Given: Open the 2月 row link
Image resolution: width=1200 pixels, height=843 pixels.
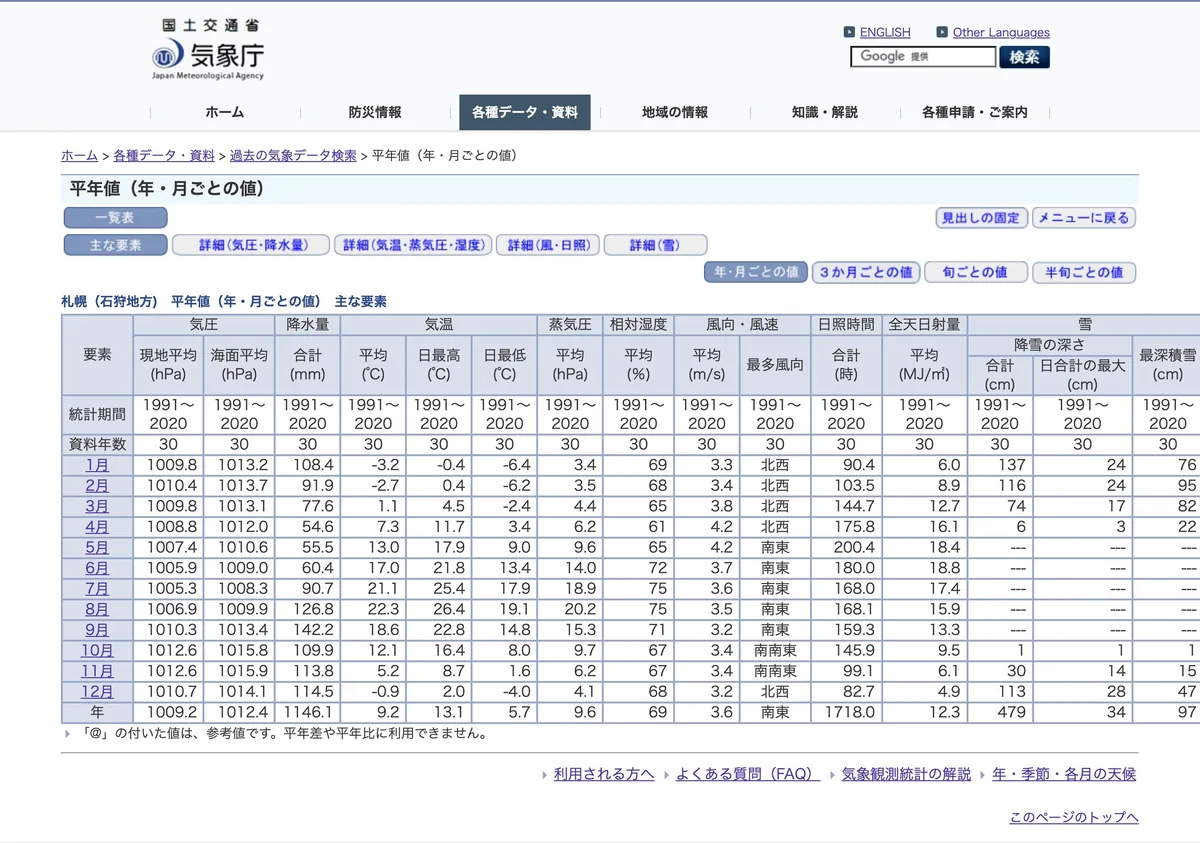Looking at the screenshot, I should pyautogui.click(x=97, y=486).
